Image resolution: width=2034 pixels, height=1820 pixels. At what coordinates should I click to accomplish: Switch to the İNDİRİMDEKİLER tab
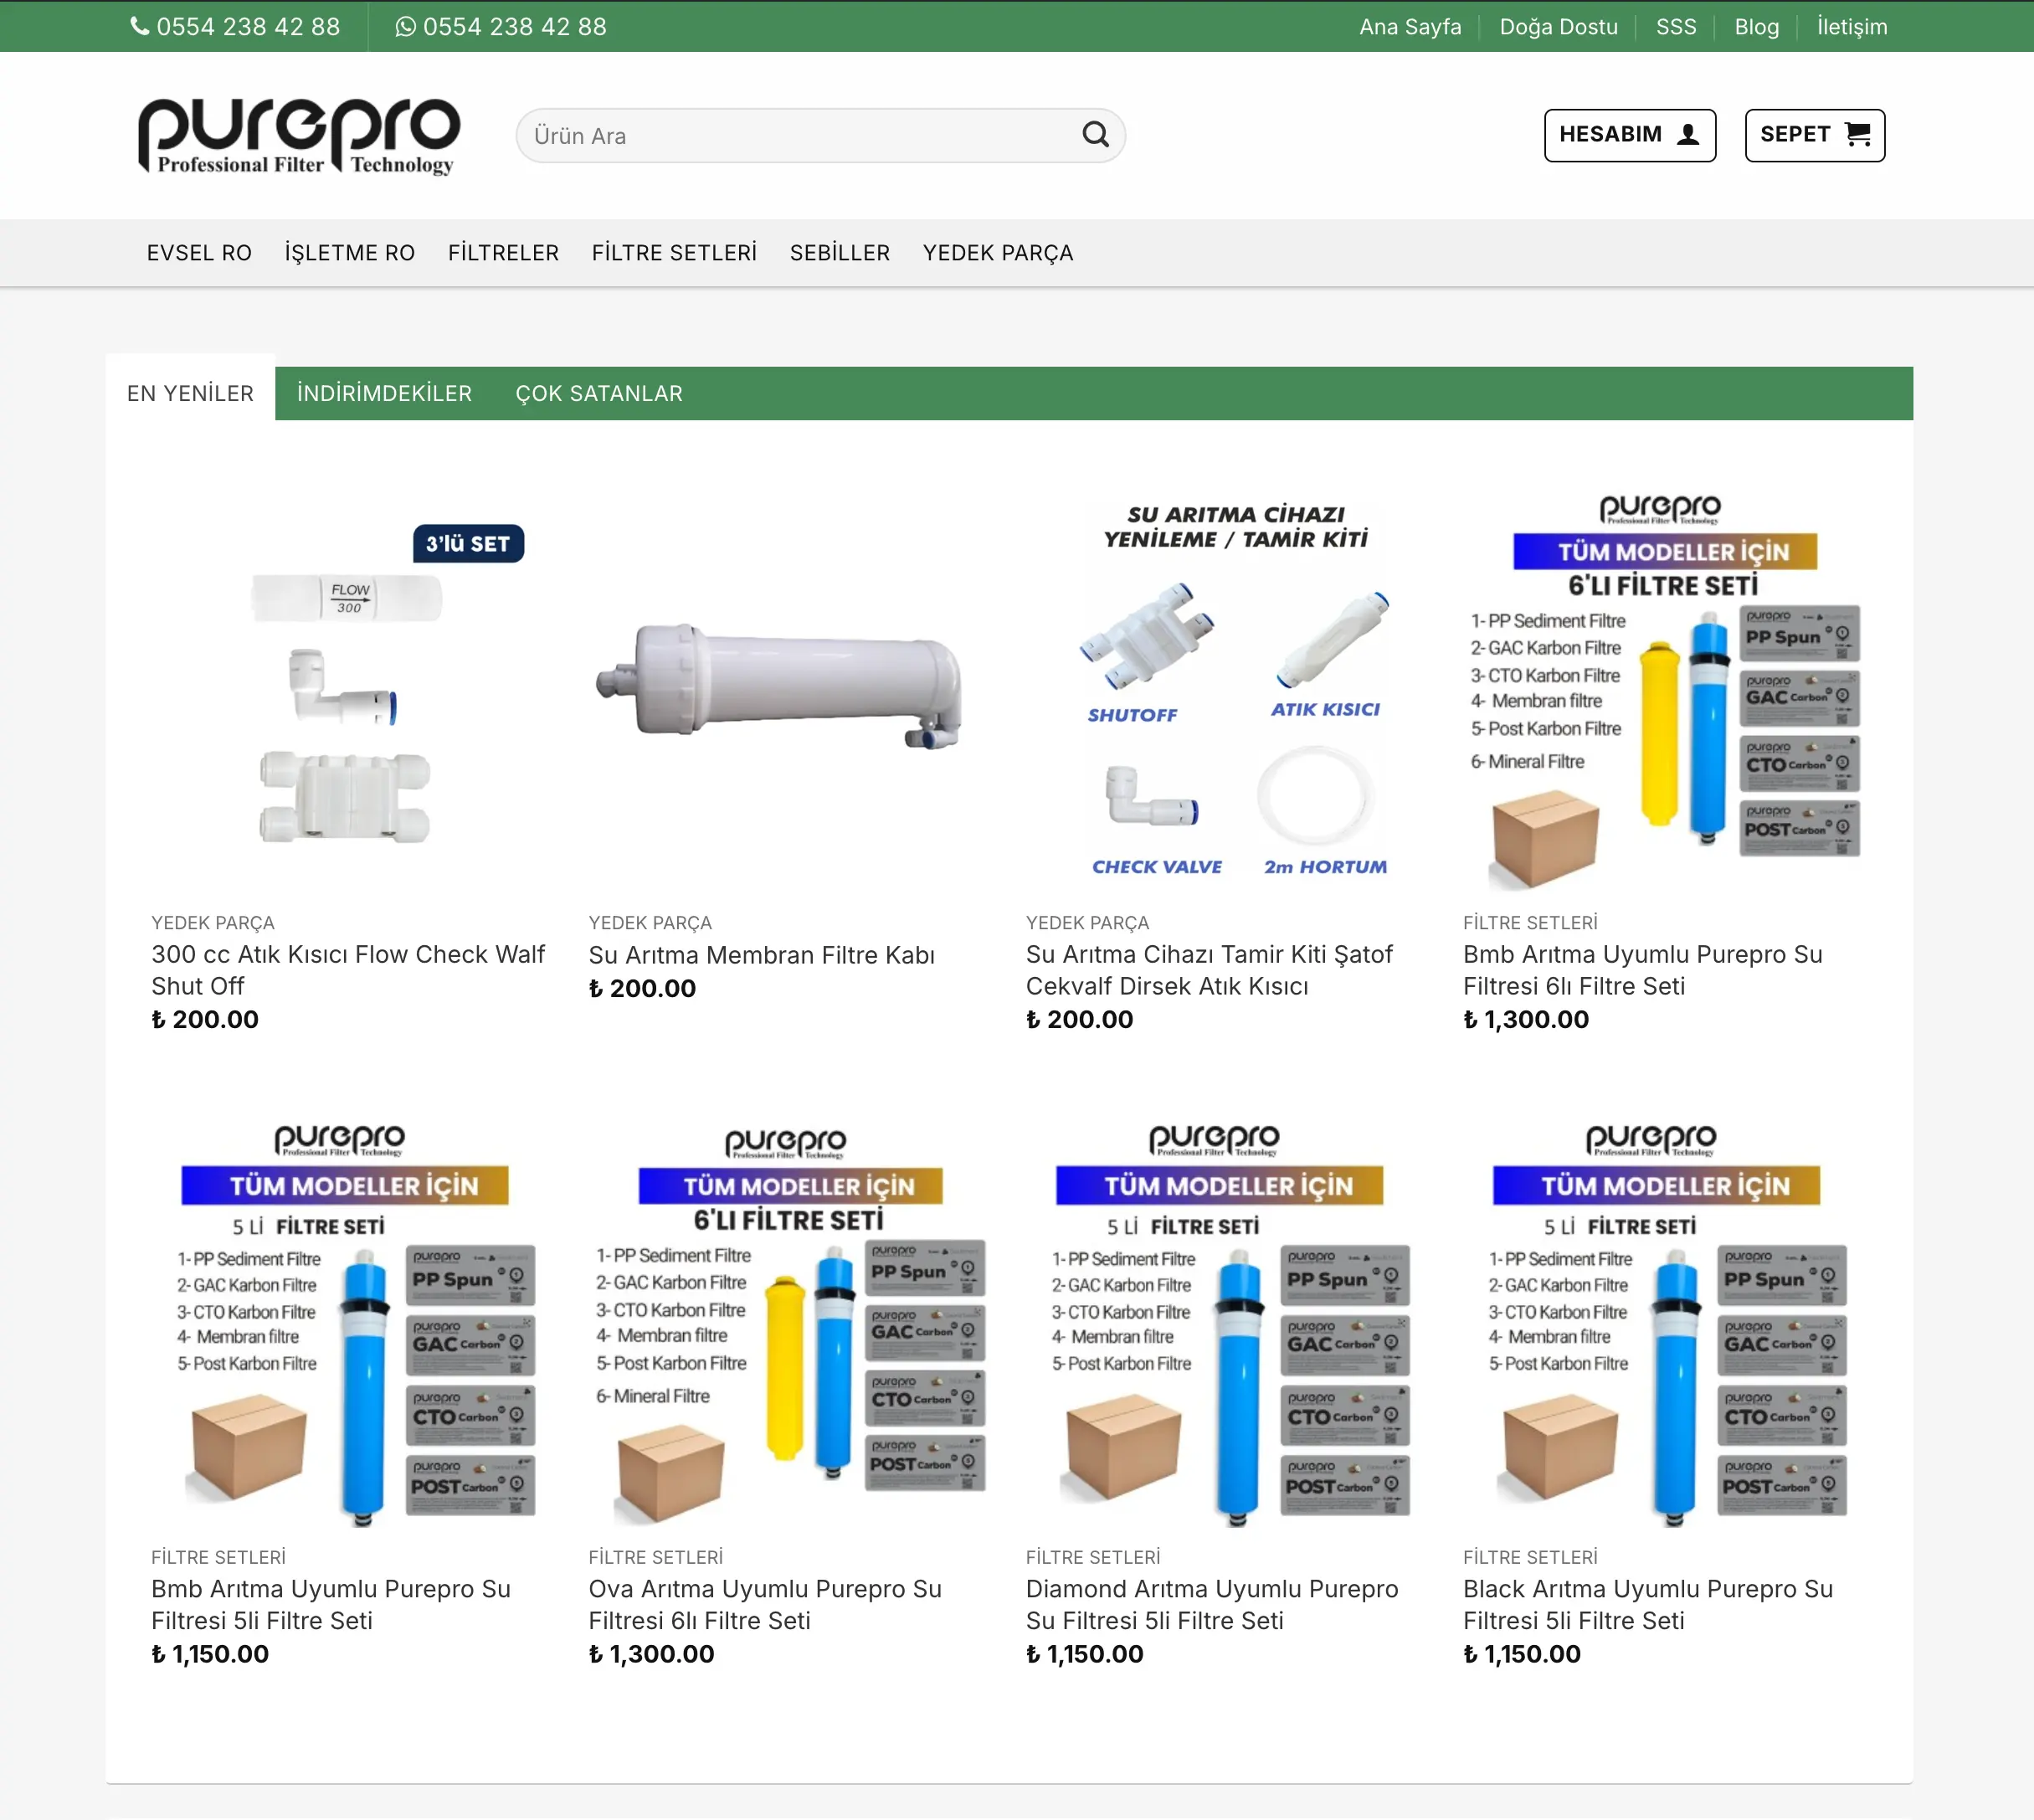384,393
